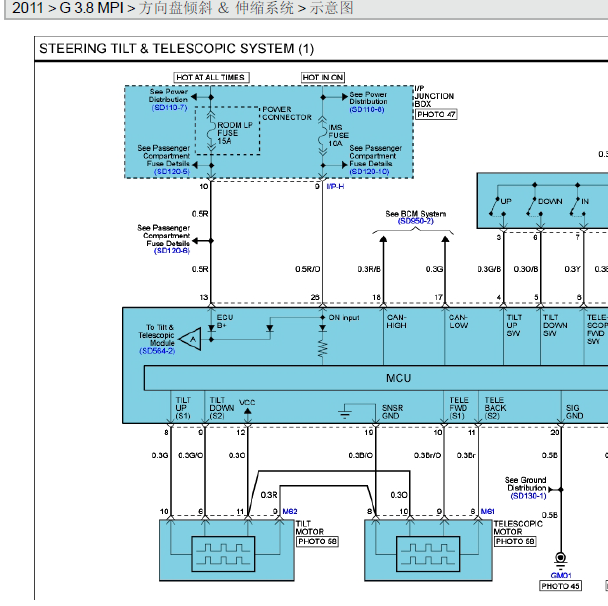Click the triangle 'A' reference connector symbol
Screen dimensions: 608x606
point(191,339)
